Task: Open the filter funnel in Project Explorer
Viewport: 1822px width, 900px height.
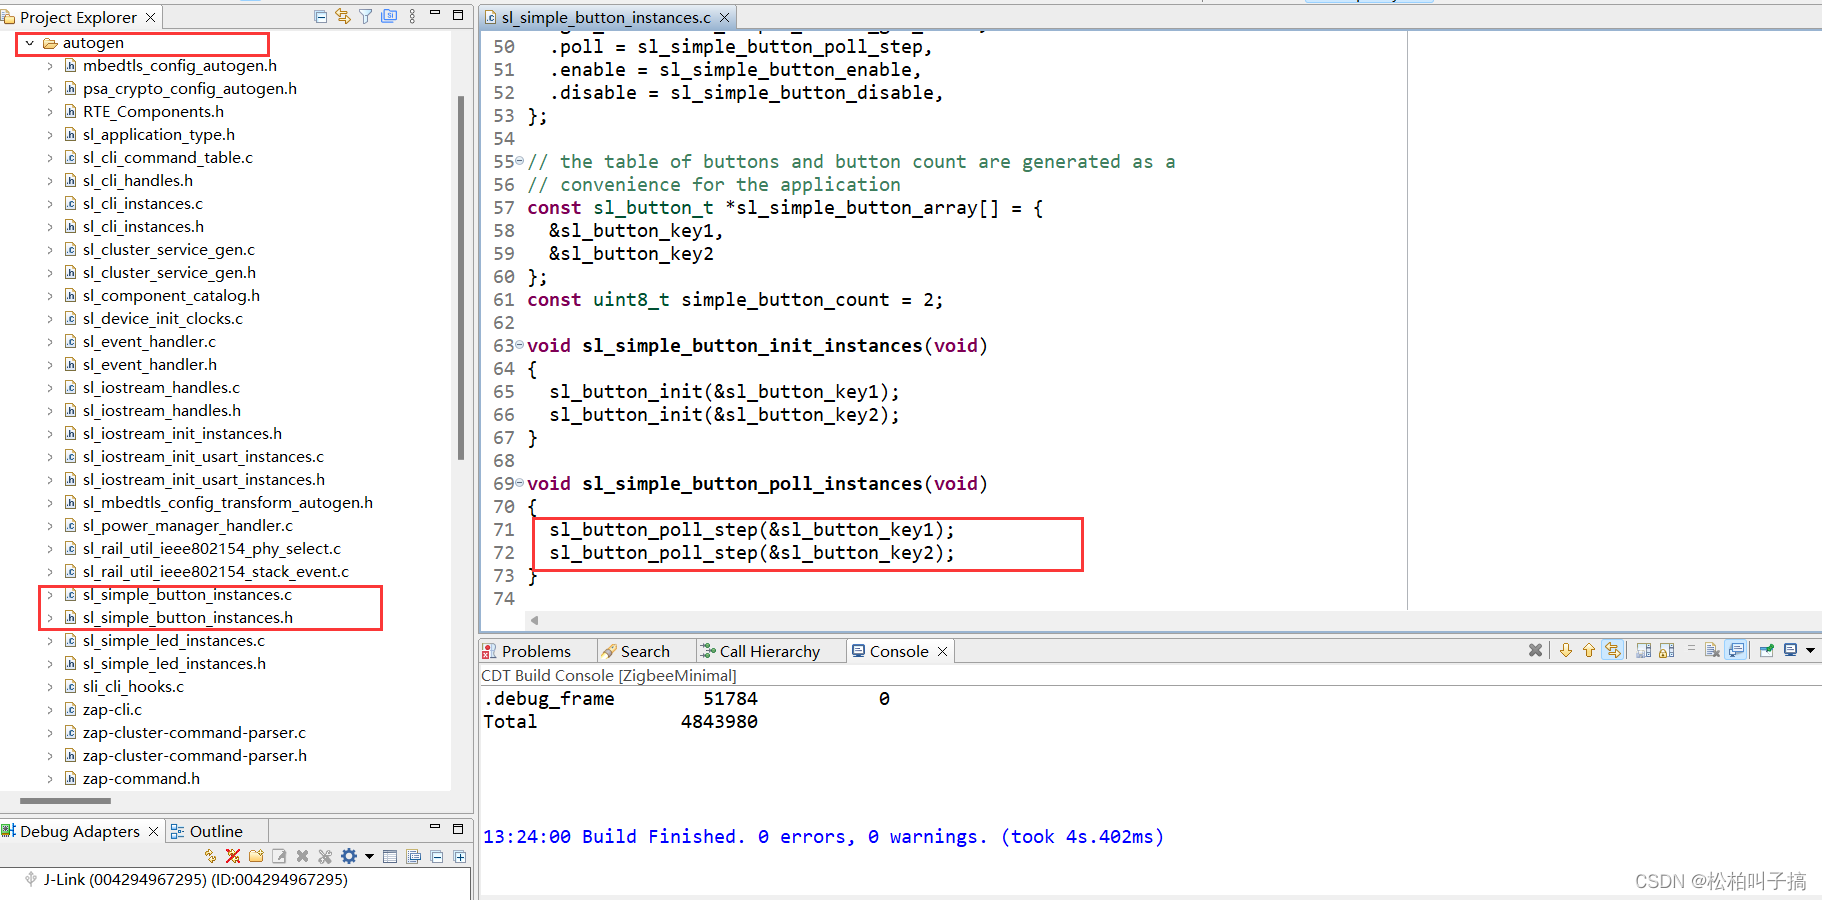Action: [366, 15]
